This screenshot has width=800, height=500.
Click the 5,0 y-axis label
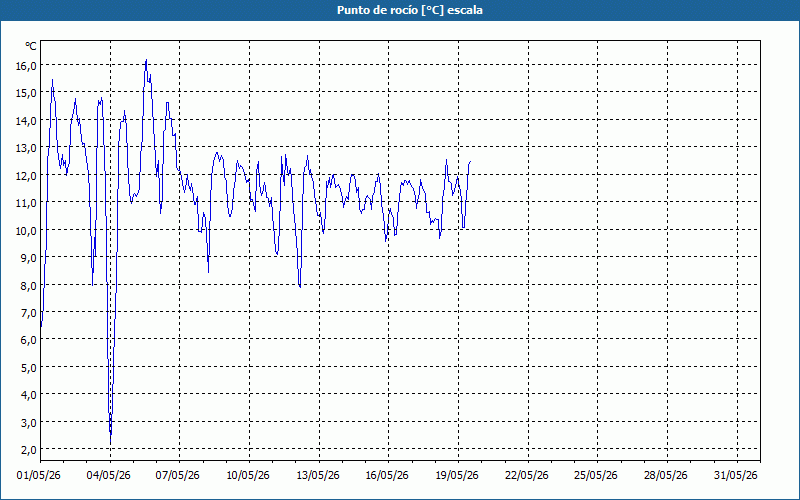pos(29,368)
